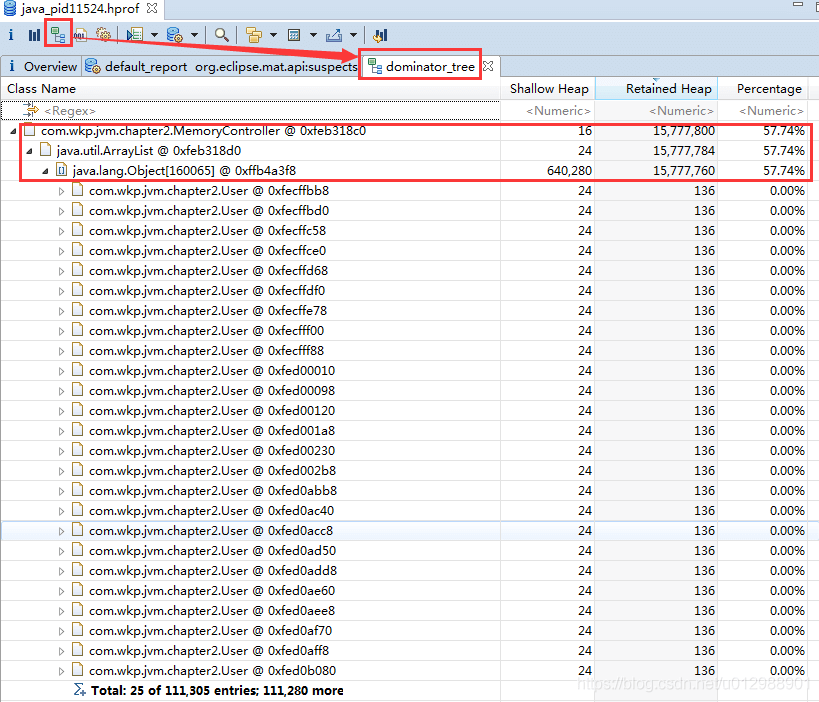Select the User @ 0xfecfff00 row
Image resolution: width=819 pixels, height=702 pixels.
405,331
